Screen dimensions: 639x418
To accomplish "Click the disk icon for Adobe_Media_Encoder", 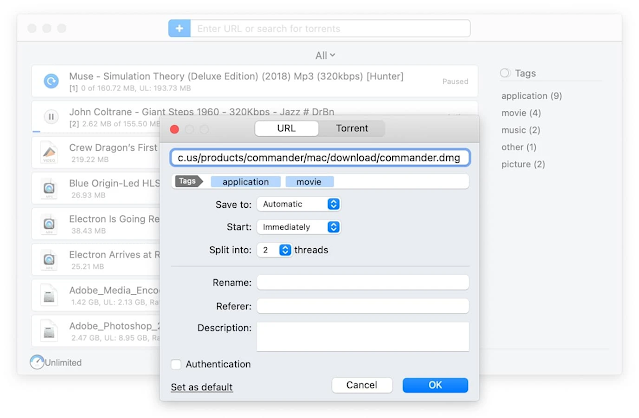I will (x=49, y=295).
